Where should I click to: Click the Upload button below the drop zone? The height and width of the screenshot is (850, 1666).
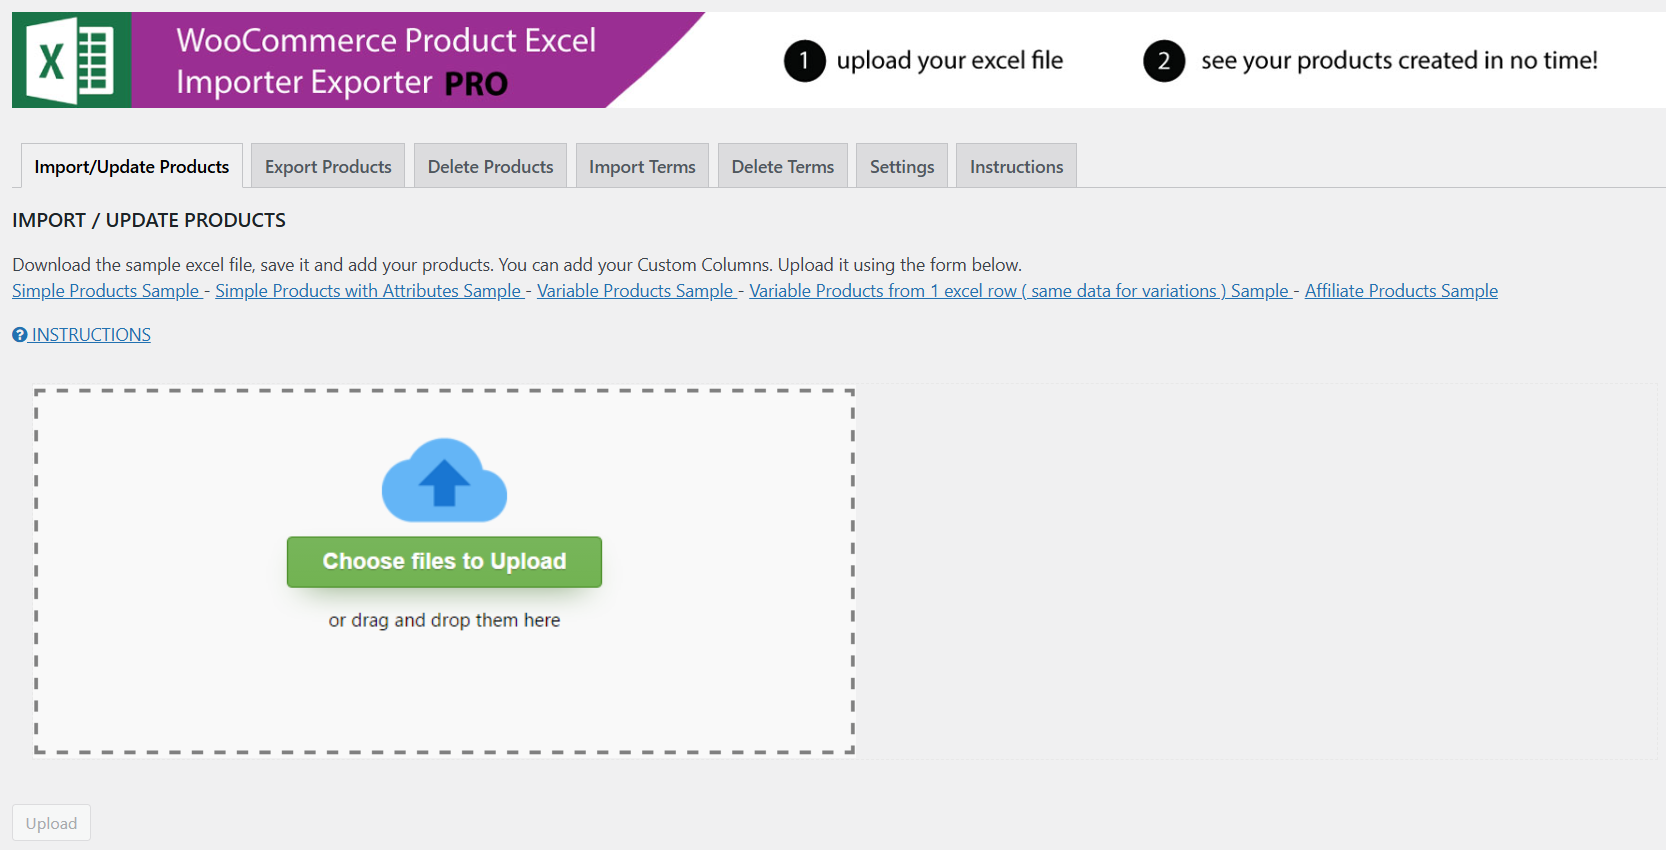pyautogui.click(x=51, y=823)
